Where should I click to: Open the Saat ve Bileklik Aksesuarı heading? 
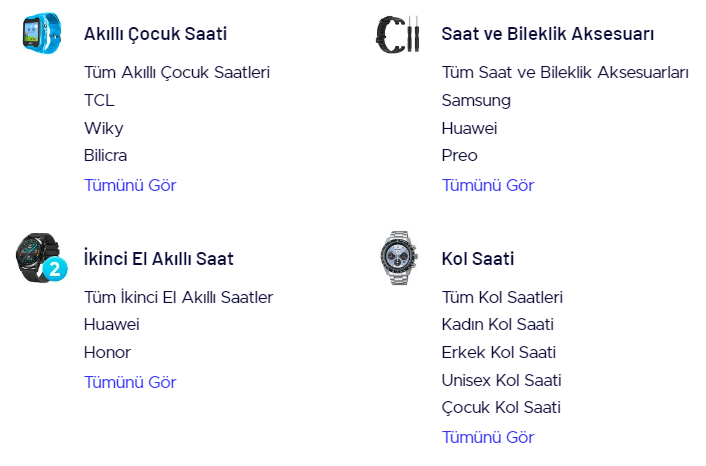(547, 34)
